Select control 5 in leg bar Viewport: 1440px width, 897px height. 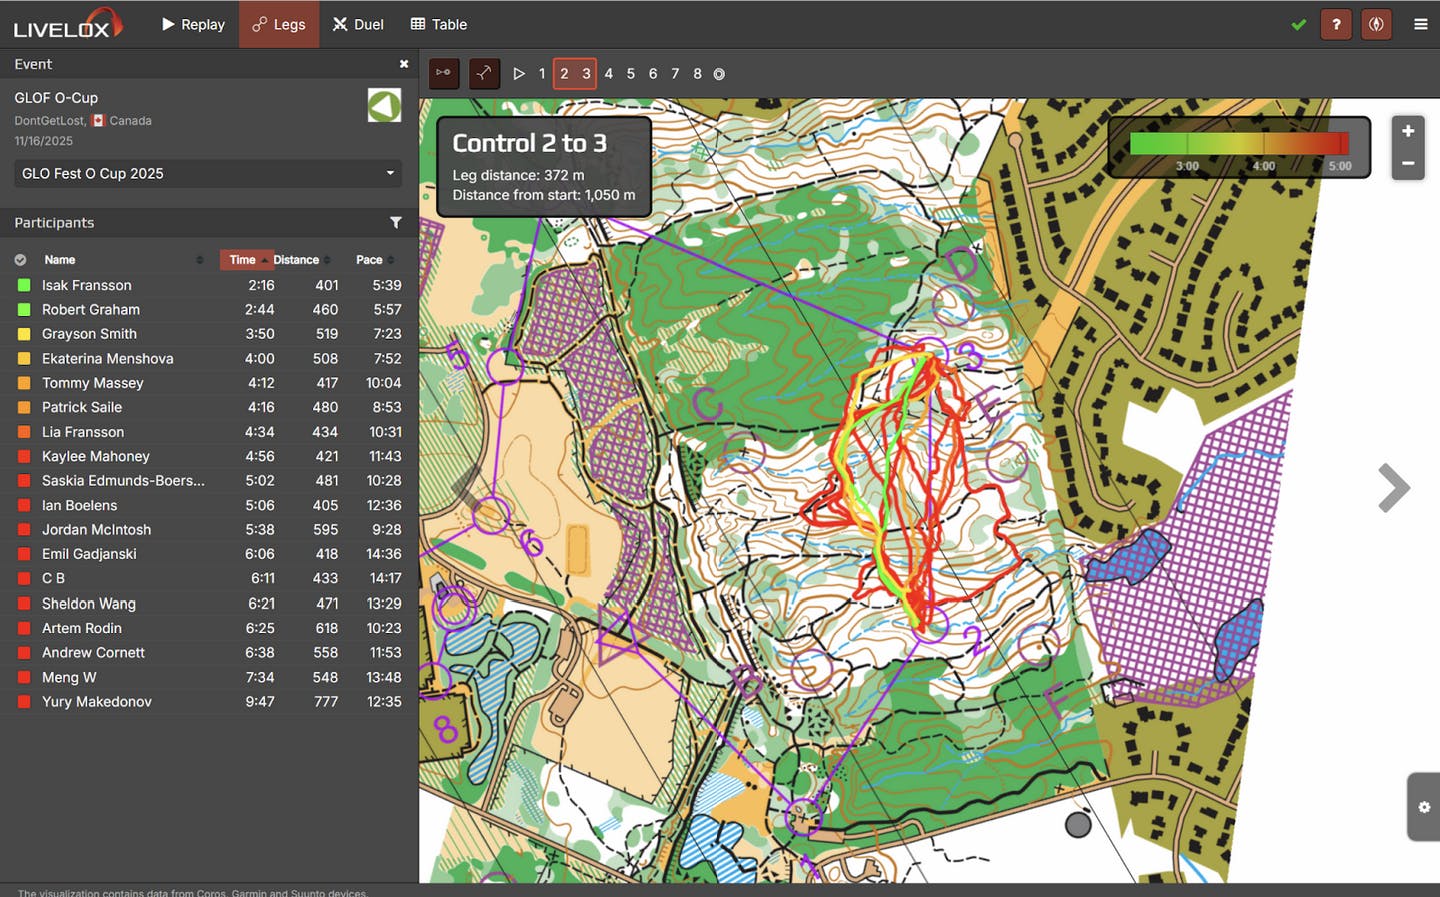[x=631, y=74]
